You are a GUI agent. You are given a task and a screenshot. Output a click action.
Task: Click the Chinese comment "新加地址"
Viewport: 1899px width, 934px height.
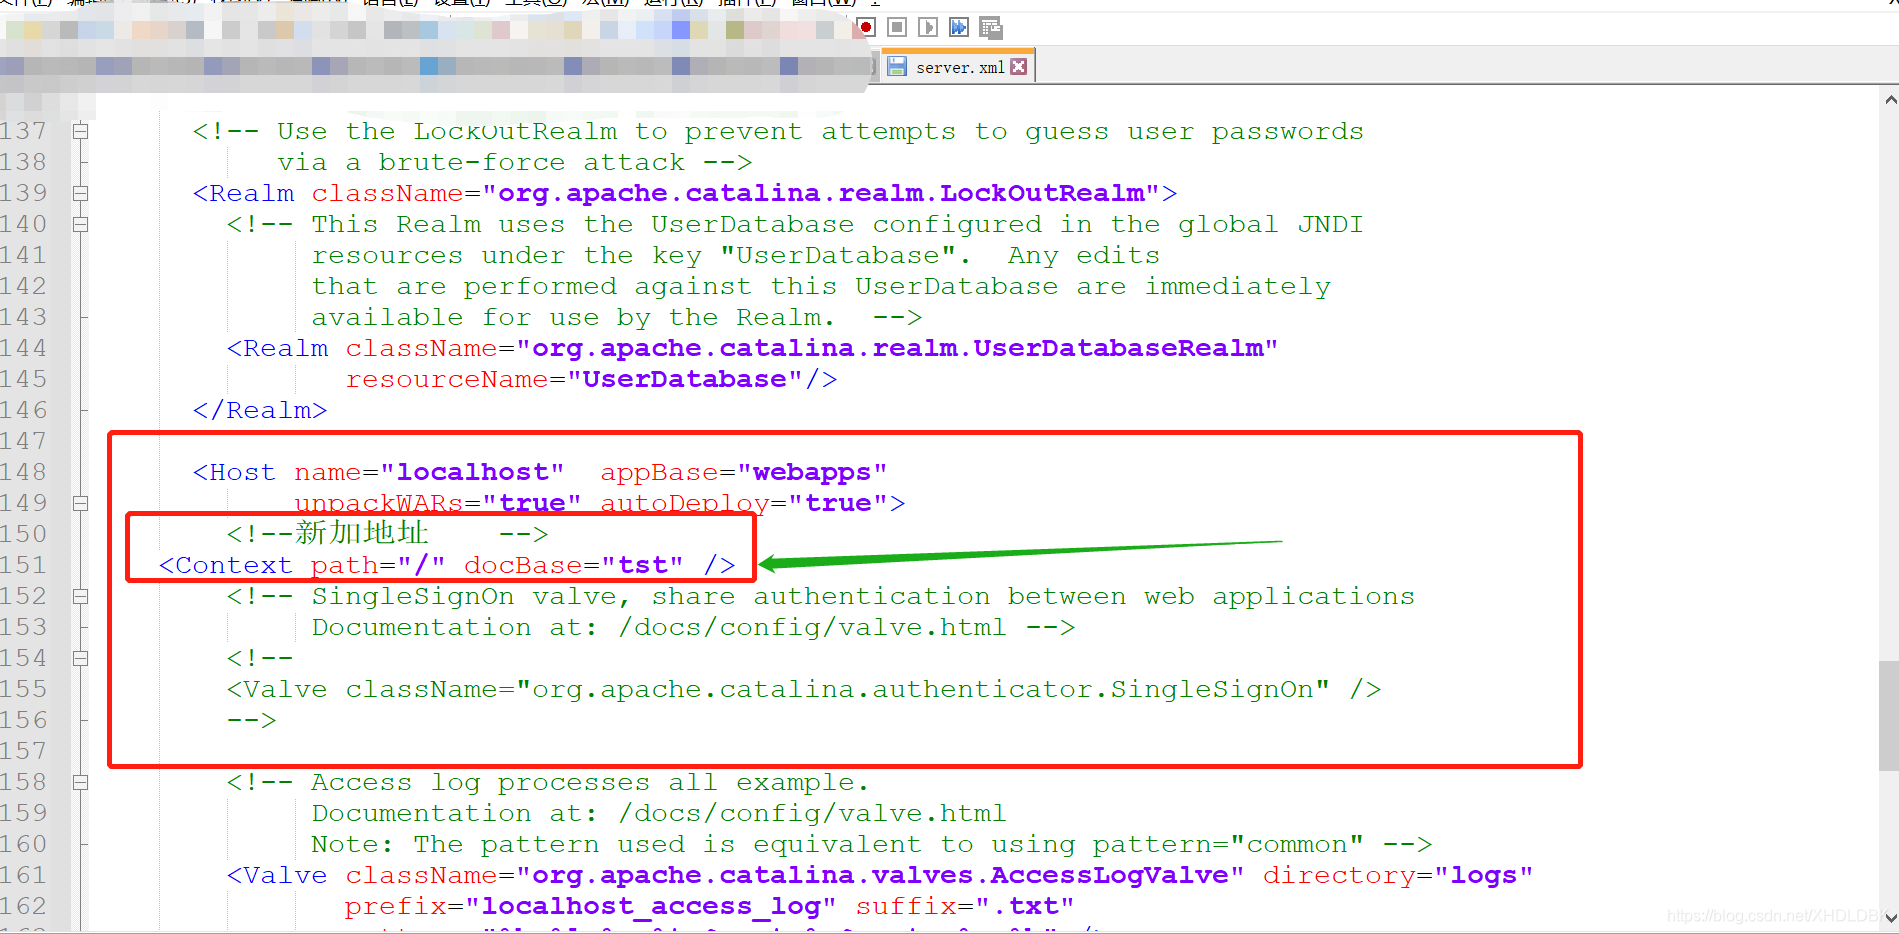pyautogui.click(x=362, y=533)
